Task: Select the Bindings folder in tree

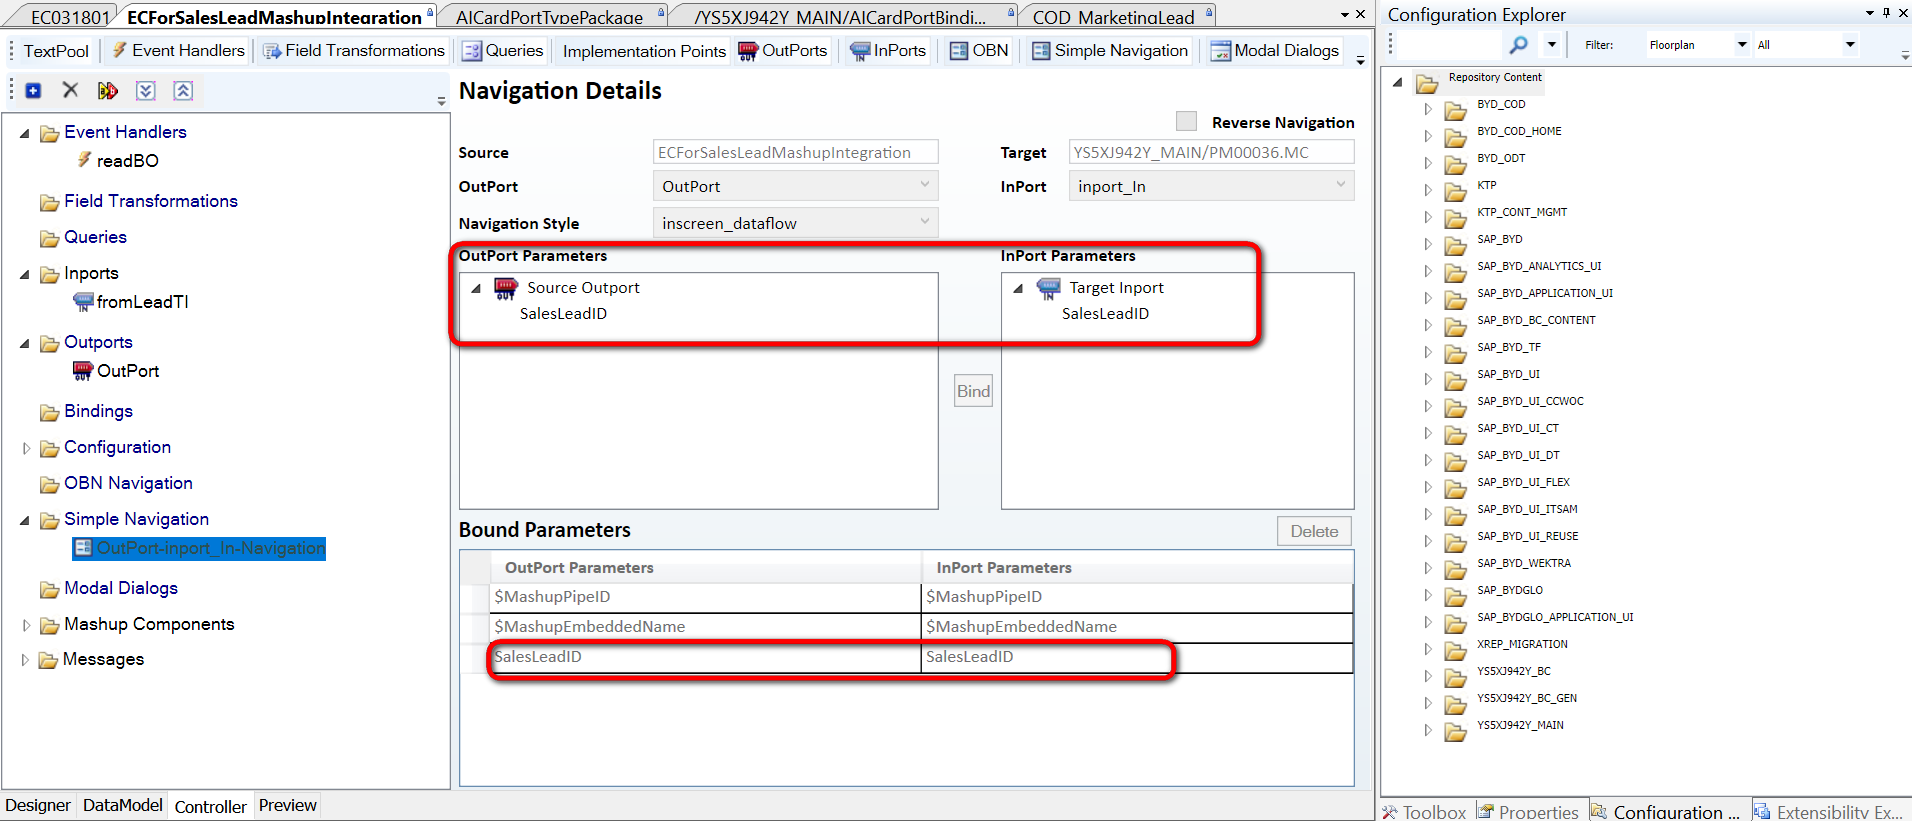Action: 98,411
